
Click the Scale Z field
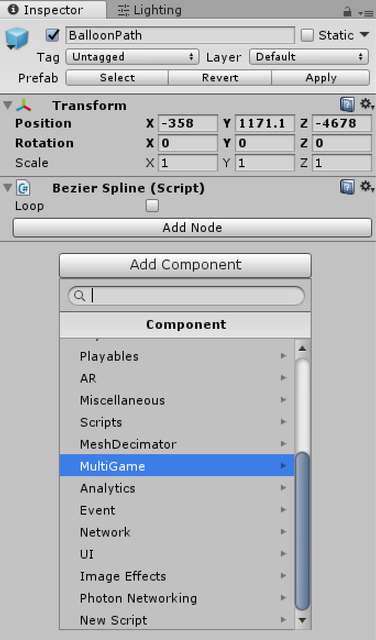(342, 163)
